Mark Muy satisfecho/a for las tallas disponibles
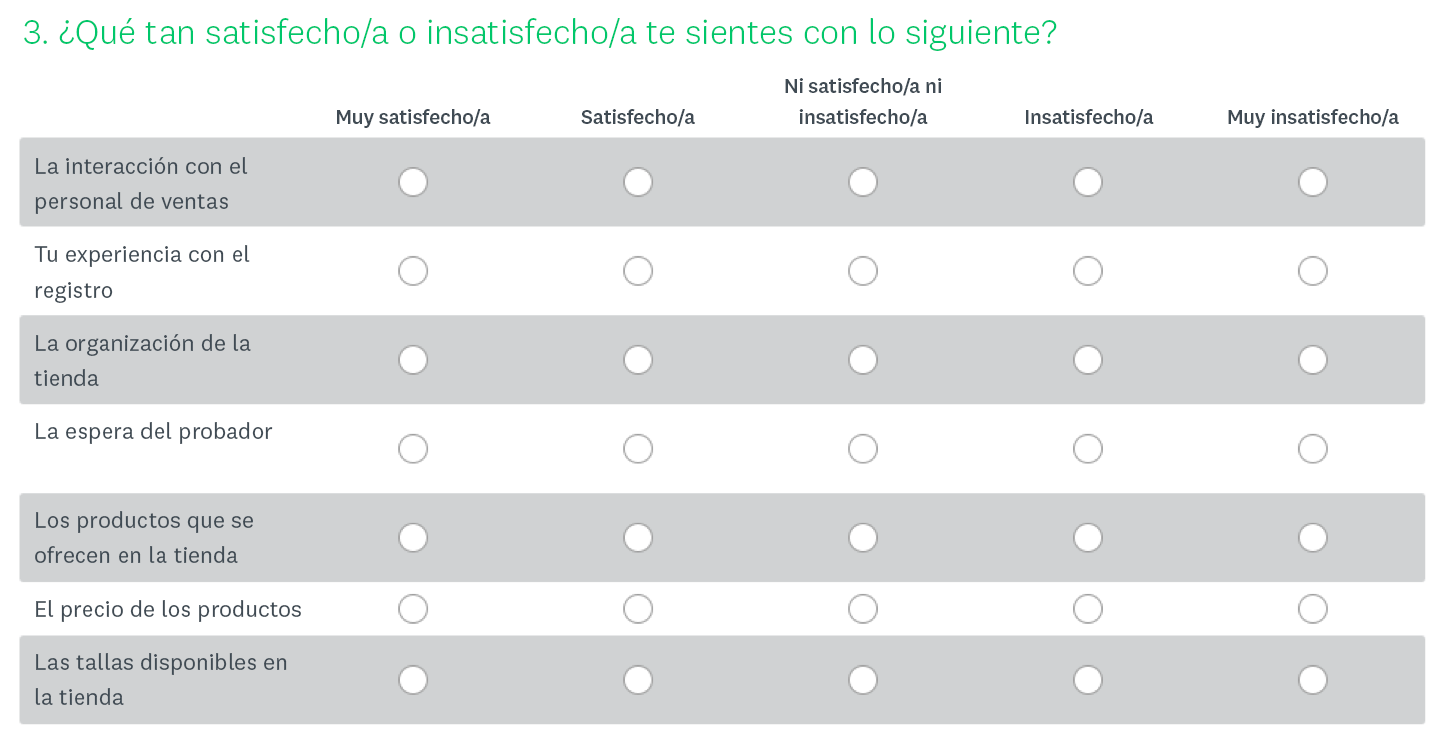 (413, 679)
